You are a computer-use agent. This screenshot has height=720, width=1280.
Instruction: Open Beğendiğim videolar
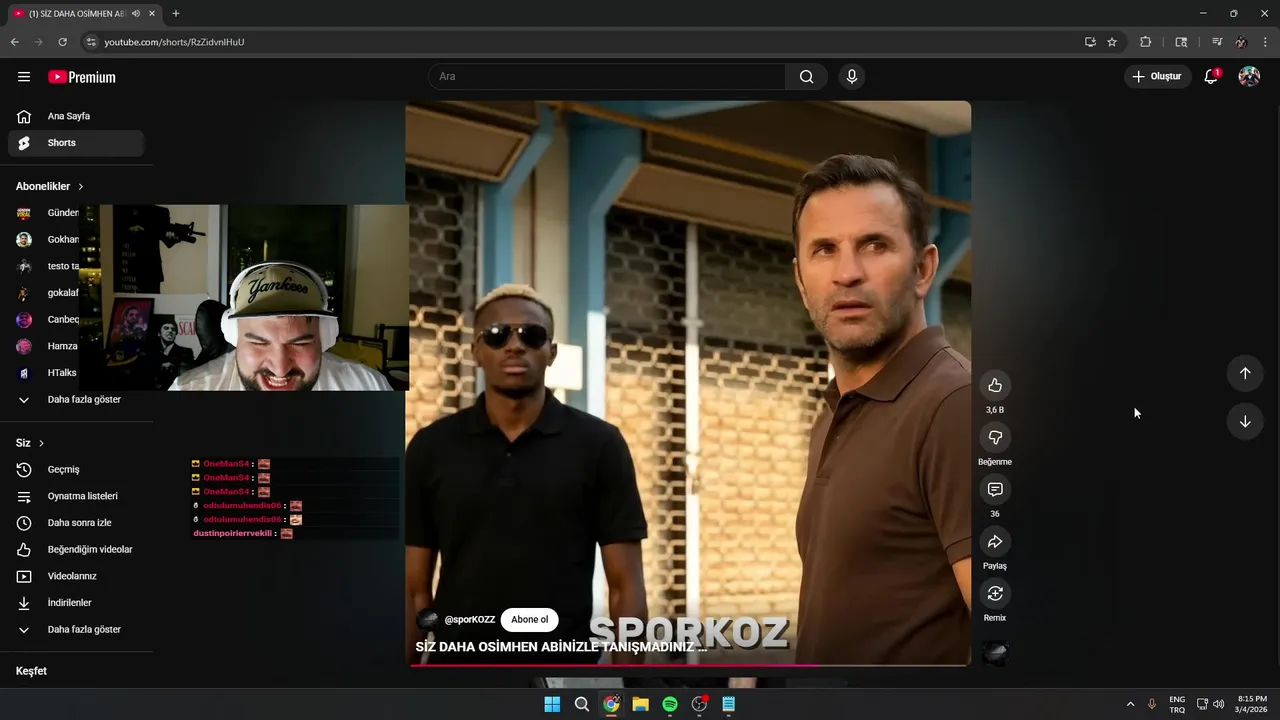click(76, 549)
